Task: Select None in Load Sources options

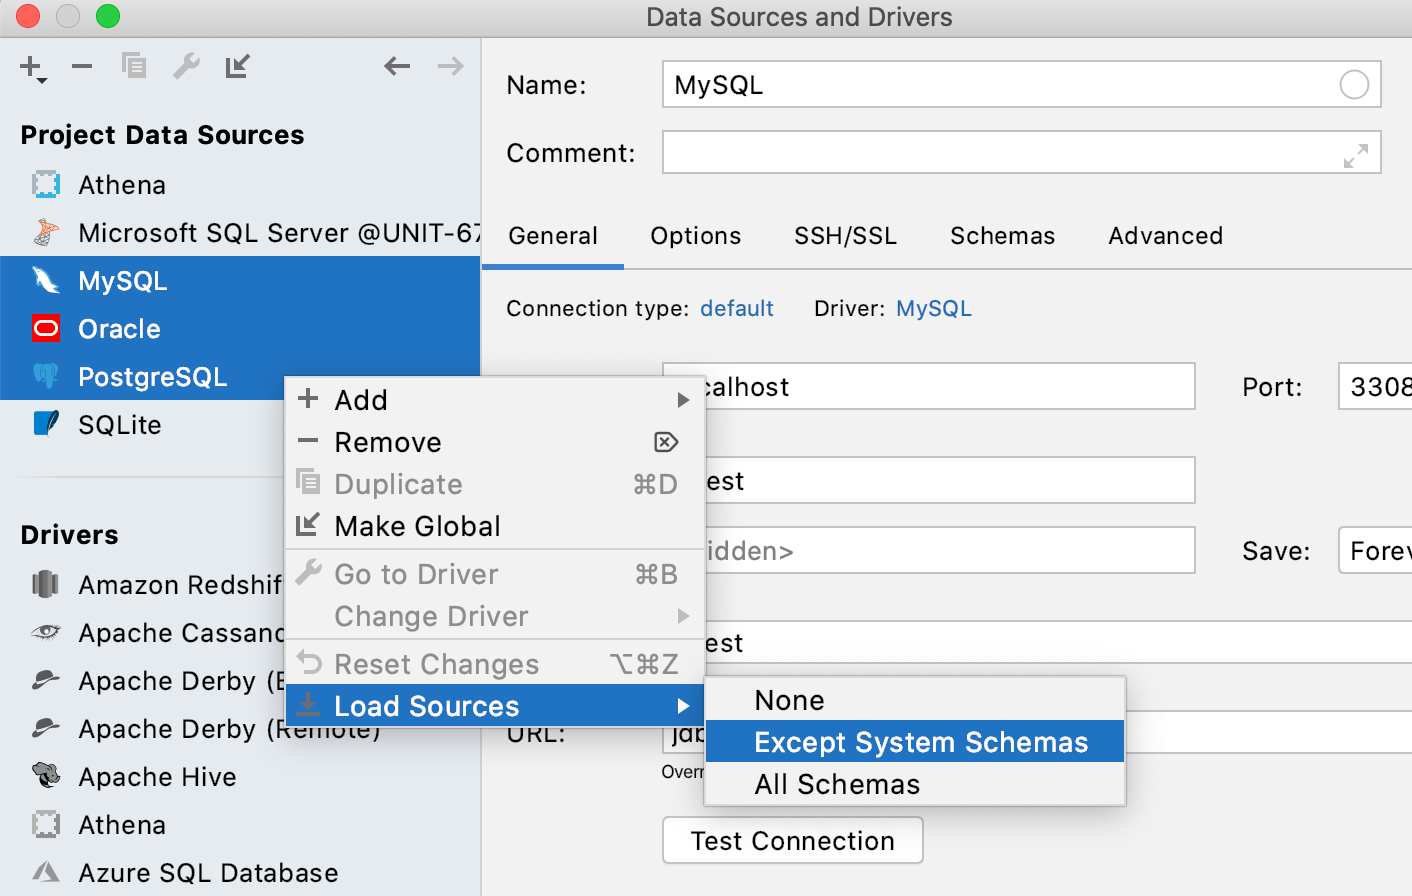Action: tap(790, 700)
